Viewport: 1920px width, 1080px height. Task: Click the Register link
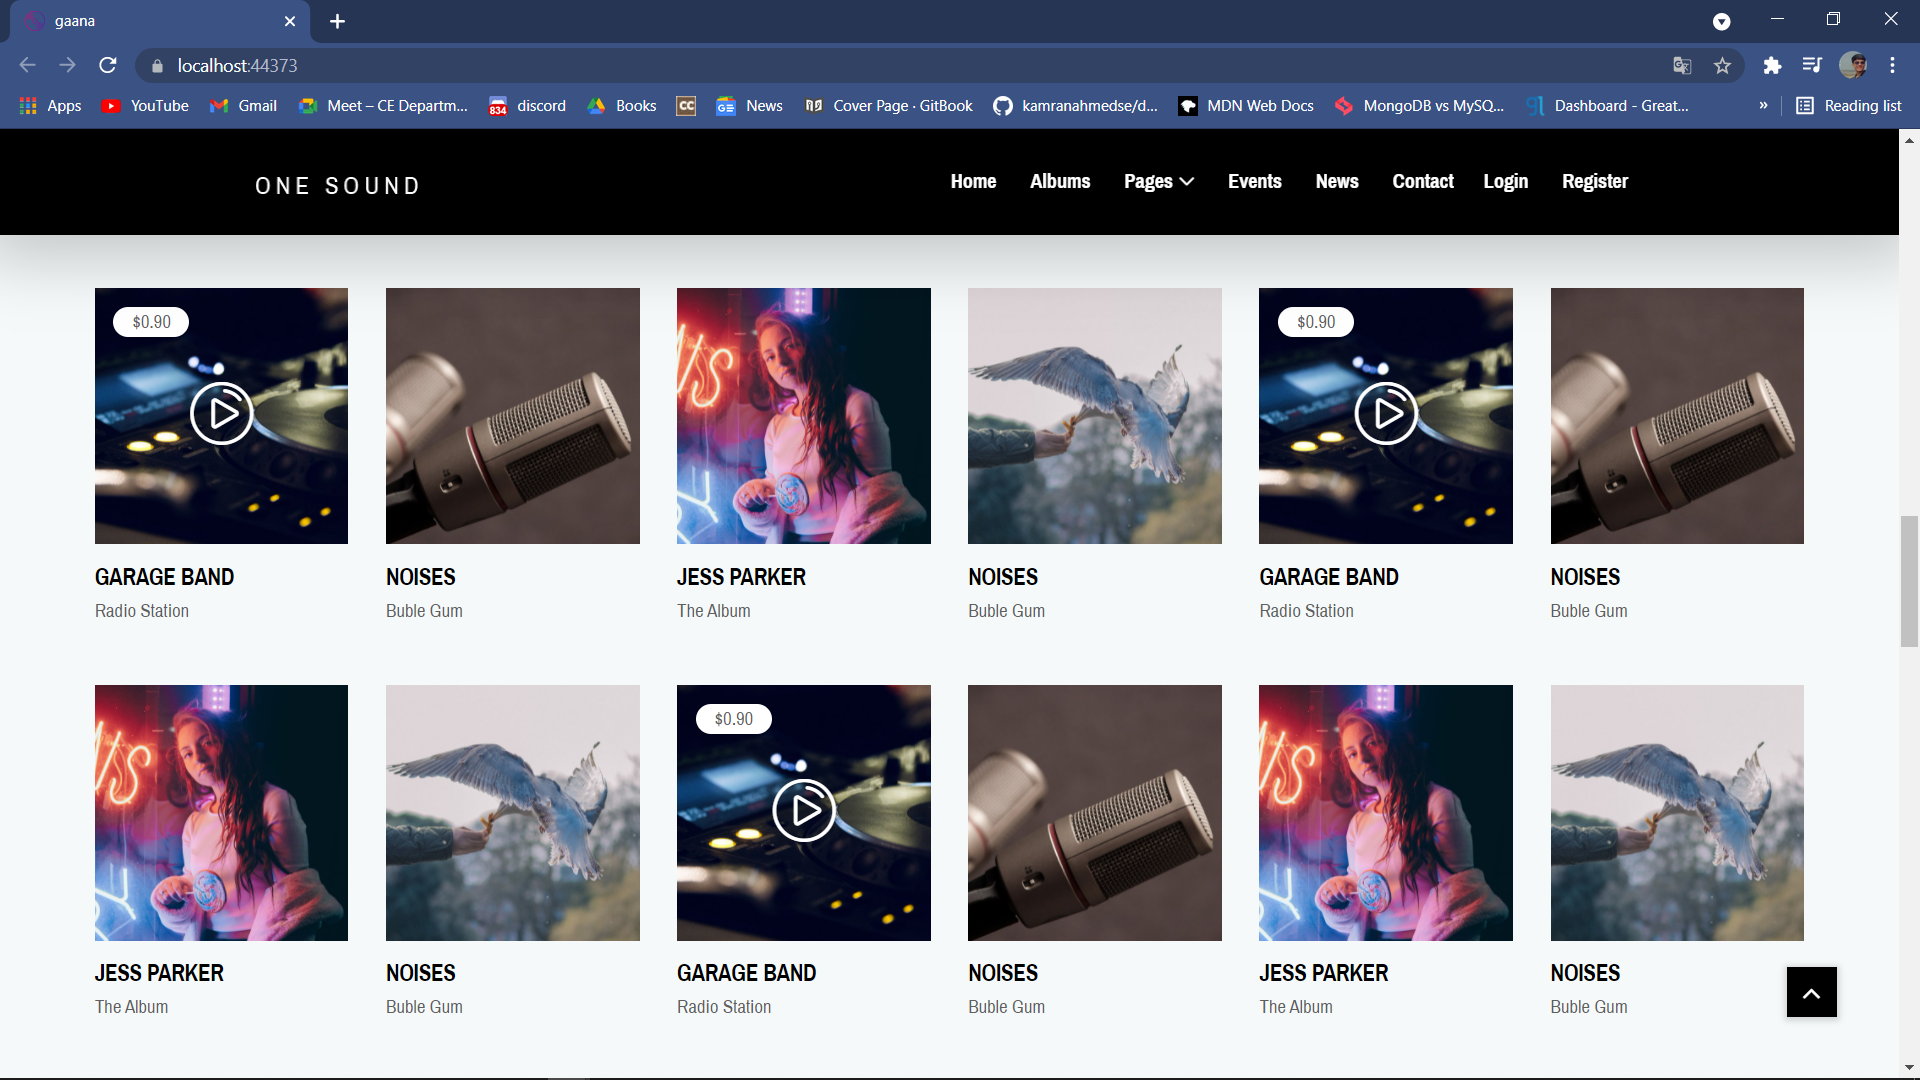pyautogui.click(x=1595, y=181)
